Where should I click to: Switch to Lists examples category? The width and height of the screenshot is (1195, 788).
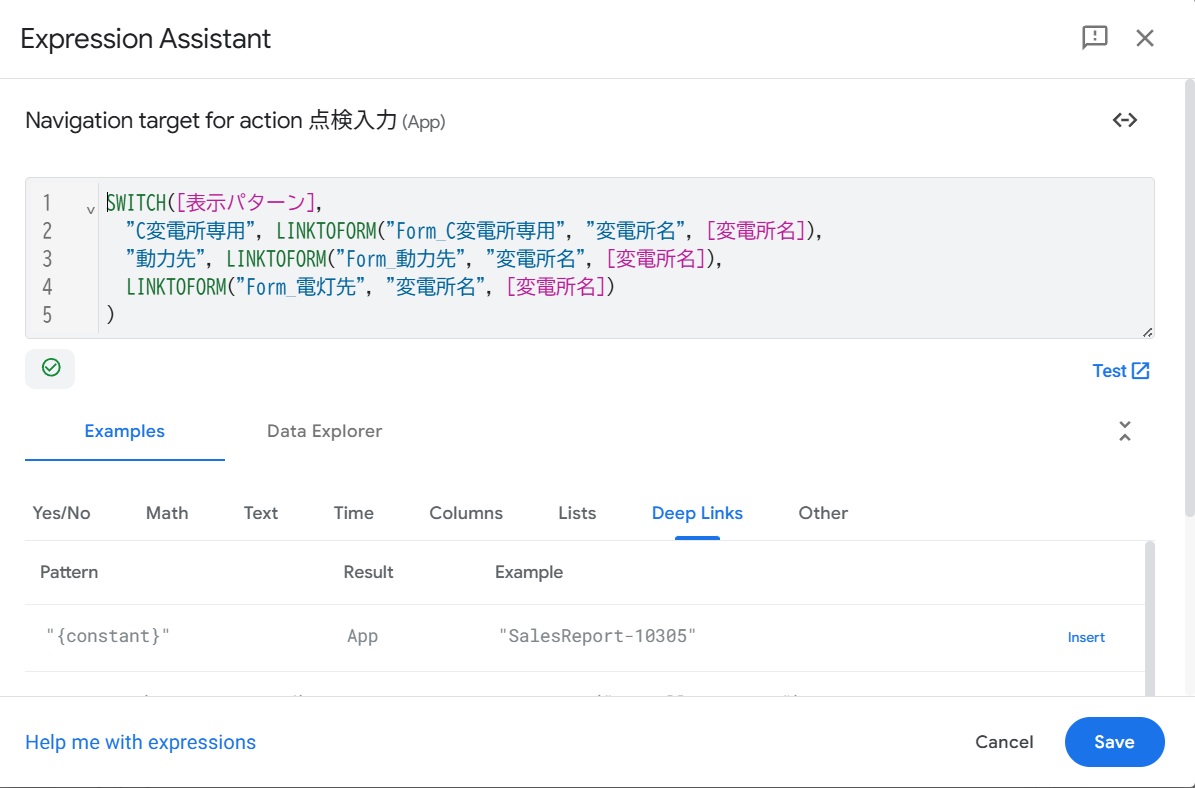[x=577, y=513]
